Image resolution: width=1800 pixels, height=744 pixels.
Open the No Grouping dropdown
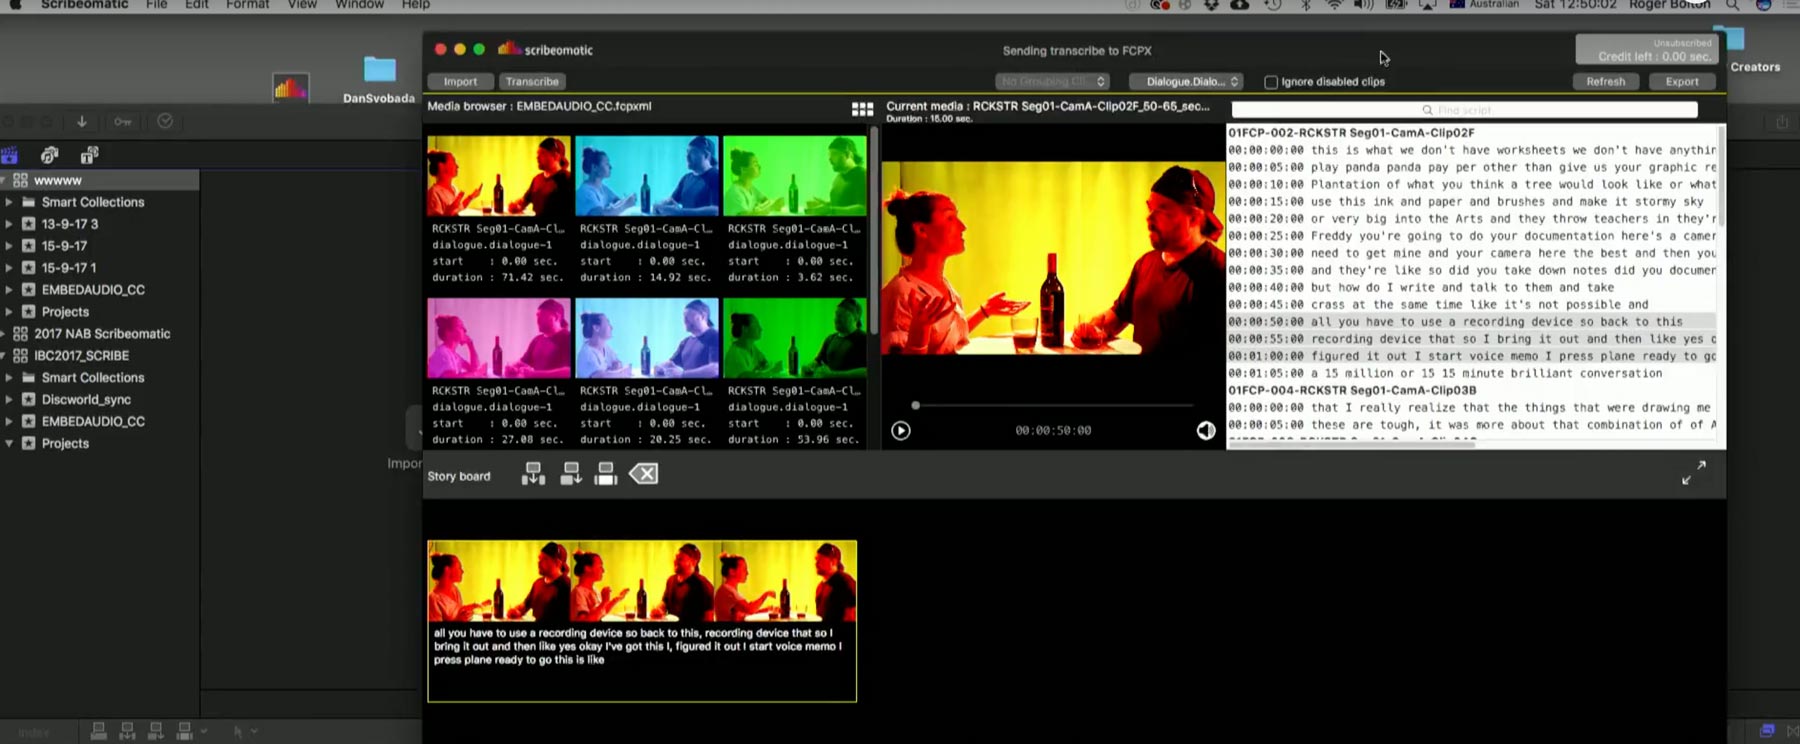[x=1053, y=81]
